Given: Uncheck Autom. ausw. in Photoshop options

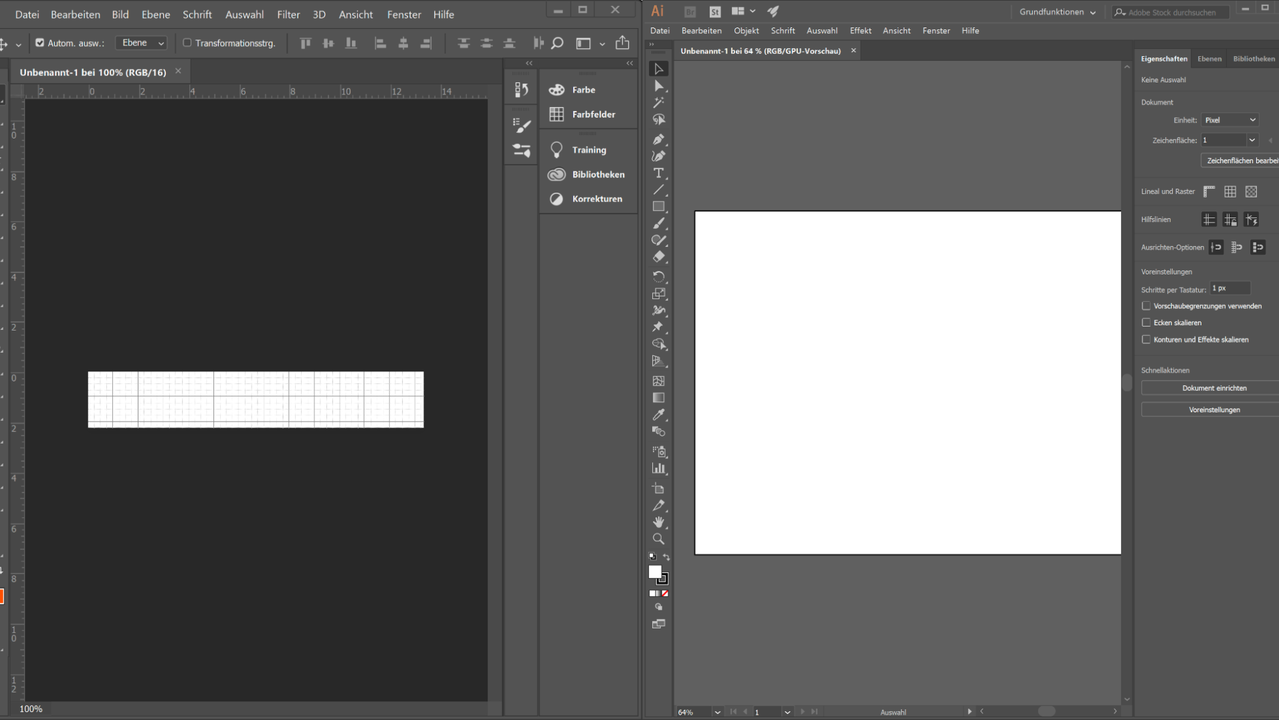Looking at the screenshot, I should point(40,43).
